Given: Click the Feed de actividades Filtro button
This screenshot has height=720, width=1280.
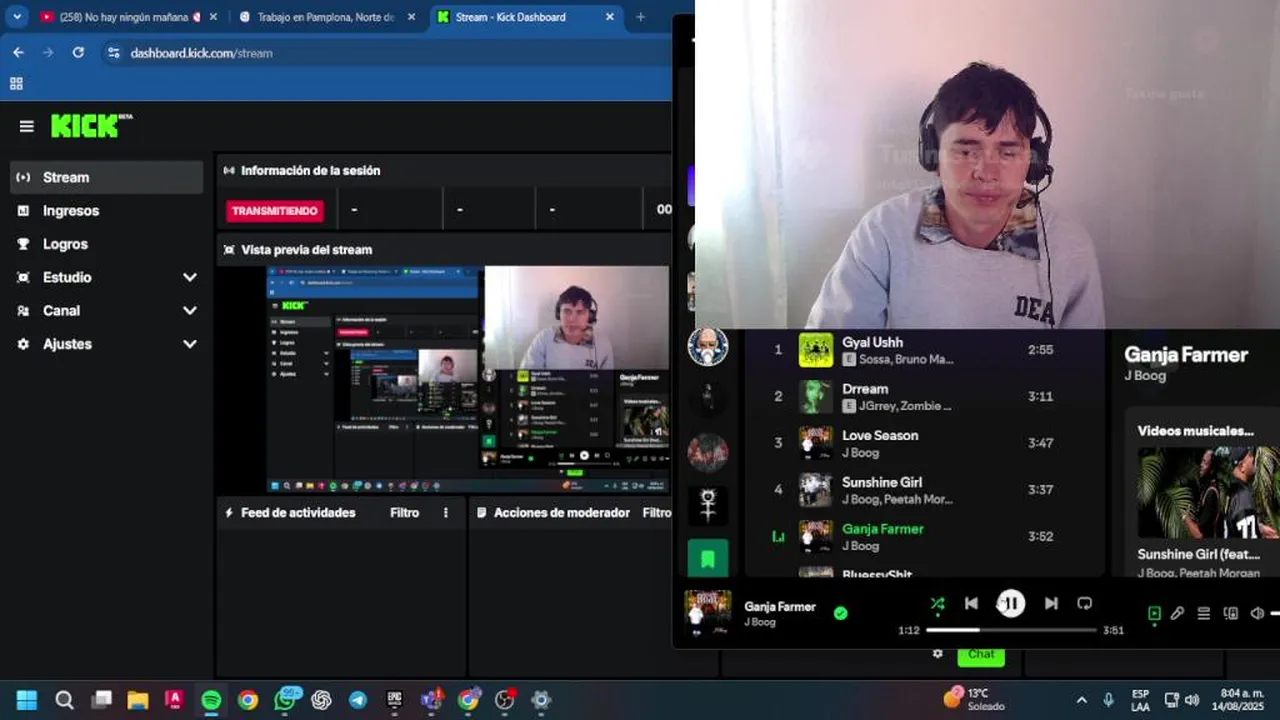Looking at the screenshot, I should 404,512.
